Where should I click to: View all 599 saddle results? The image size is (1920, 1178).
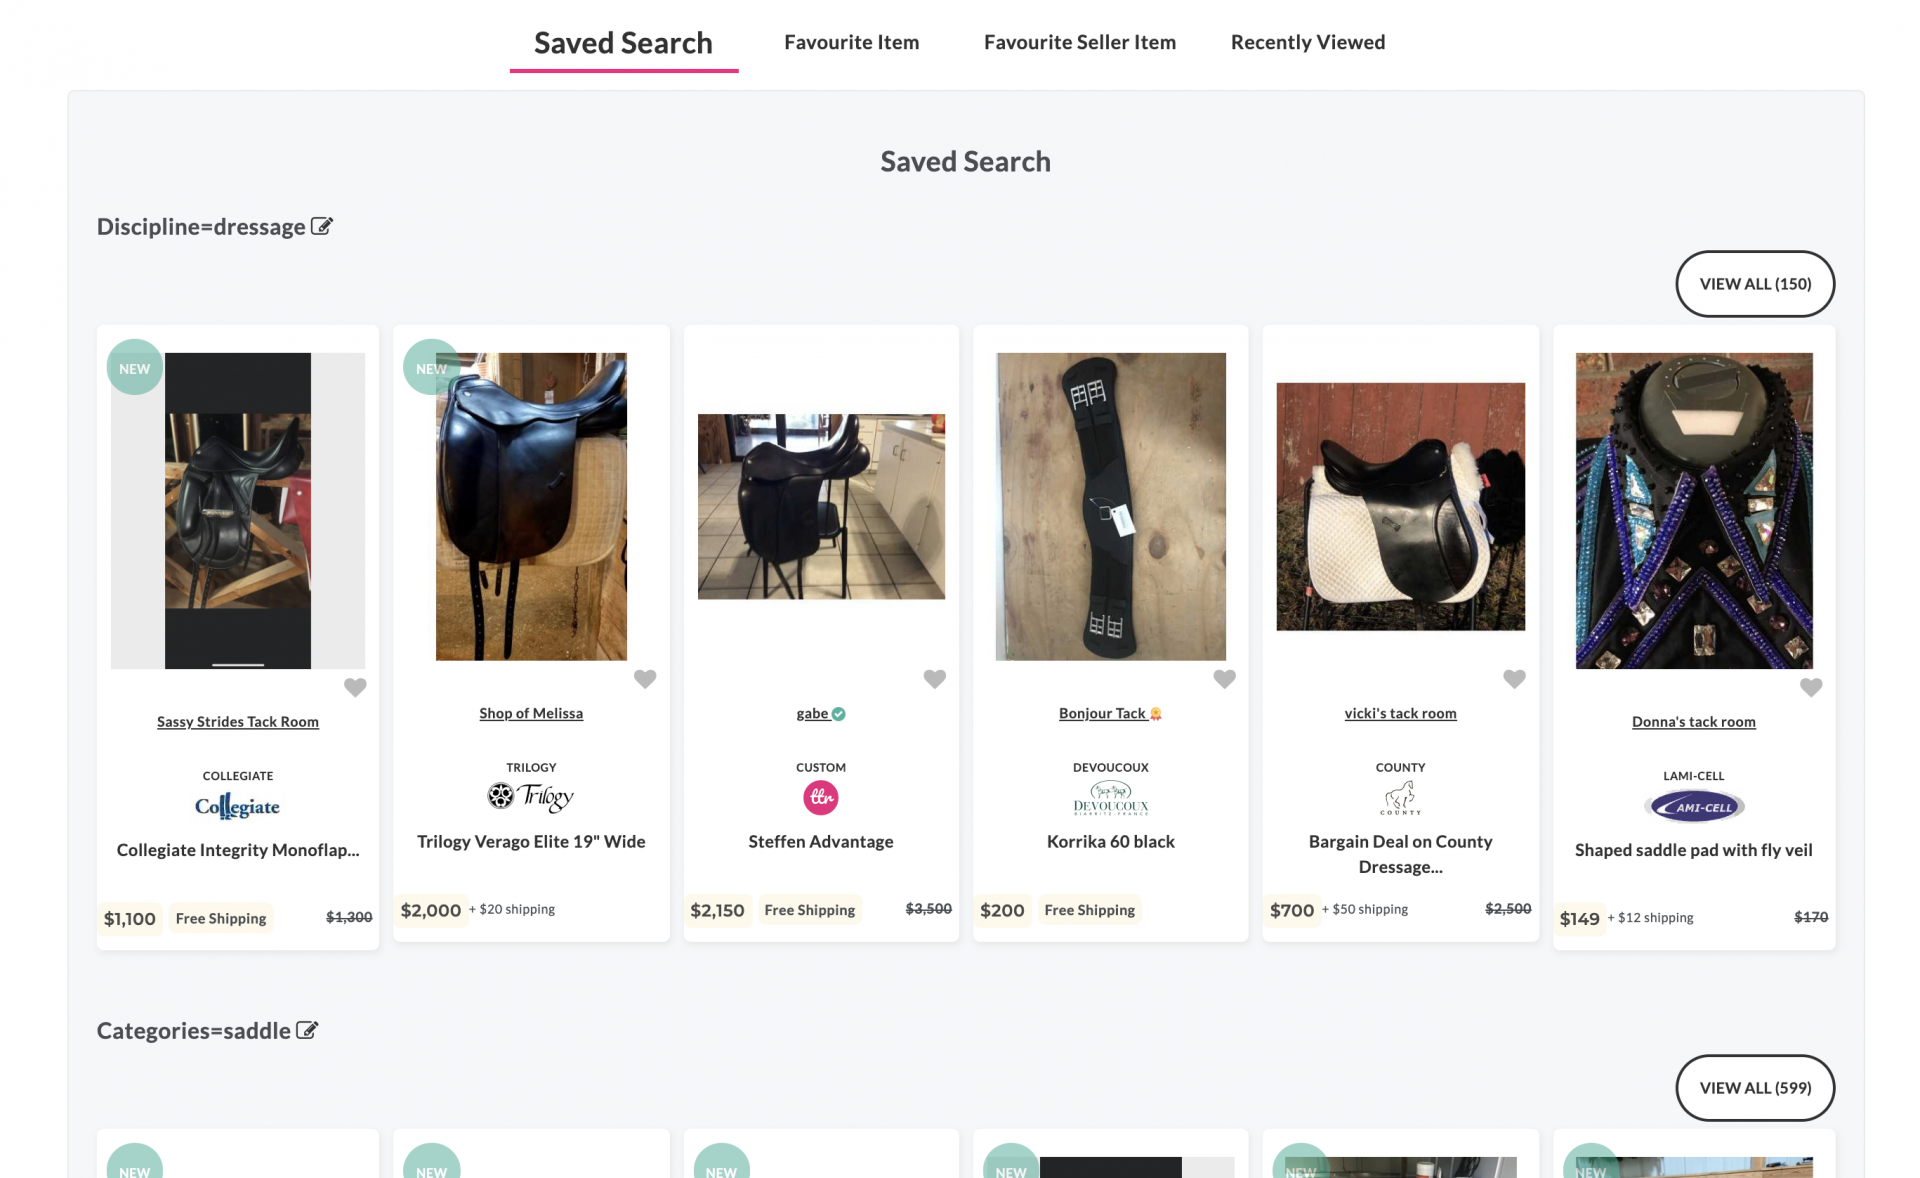(1755, 1088)
